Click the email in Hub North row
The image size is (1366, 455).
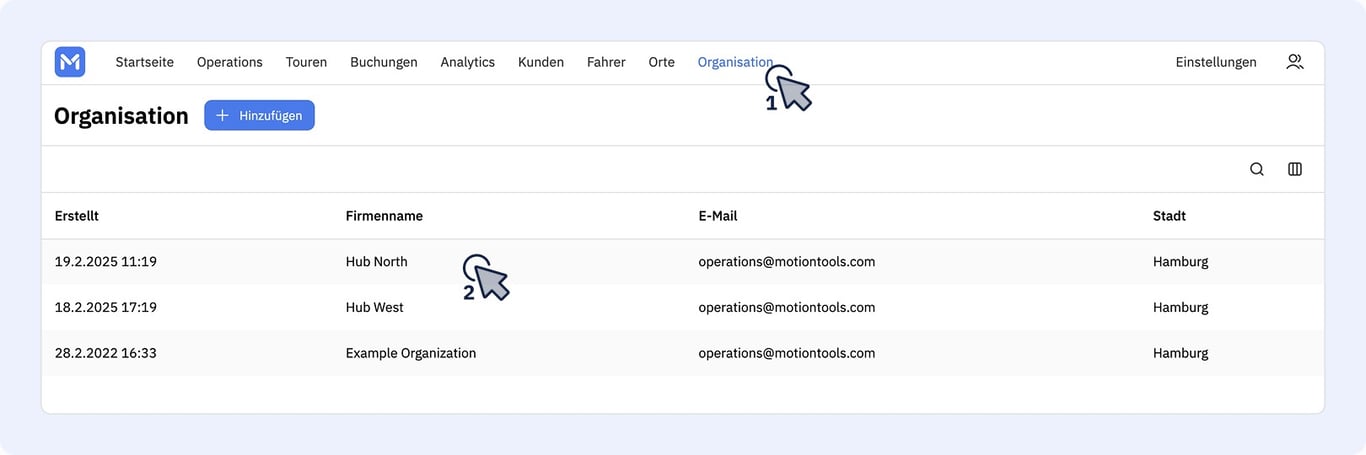(x=786, y=262)
